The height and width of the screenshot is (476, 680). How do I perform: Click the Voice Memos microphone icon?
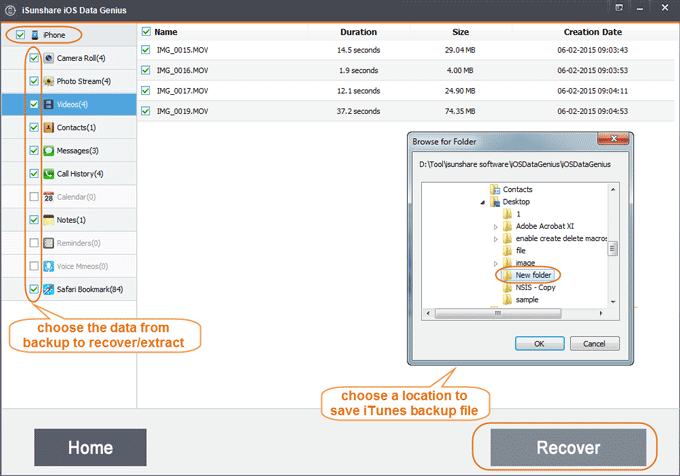click(49, 266)
